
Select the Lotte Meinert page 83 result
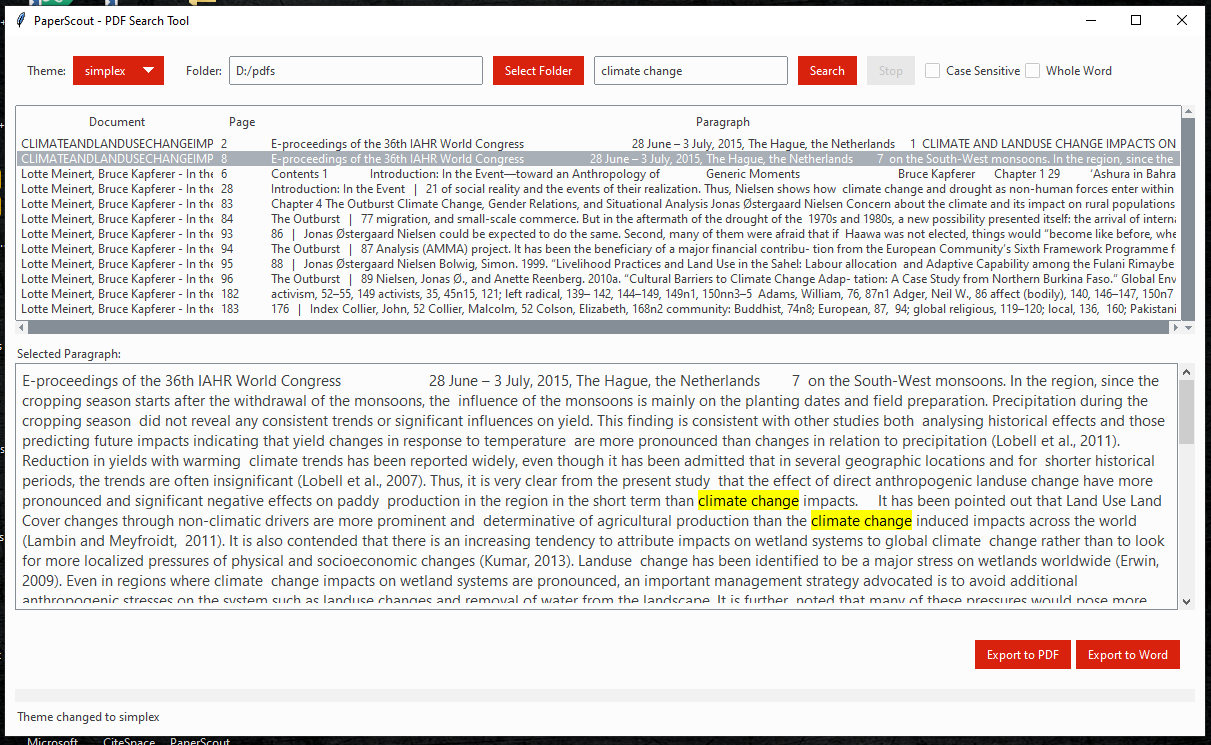click(x=598, y=204)
